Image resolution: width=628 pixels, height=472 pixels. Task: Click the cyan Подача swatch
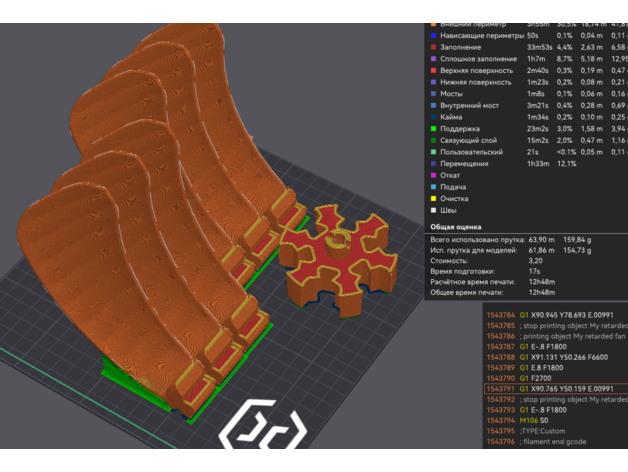point(433,187)
